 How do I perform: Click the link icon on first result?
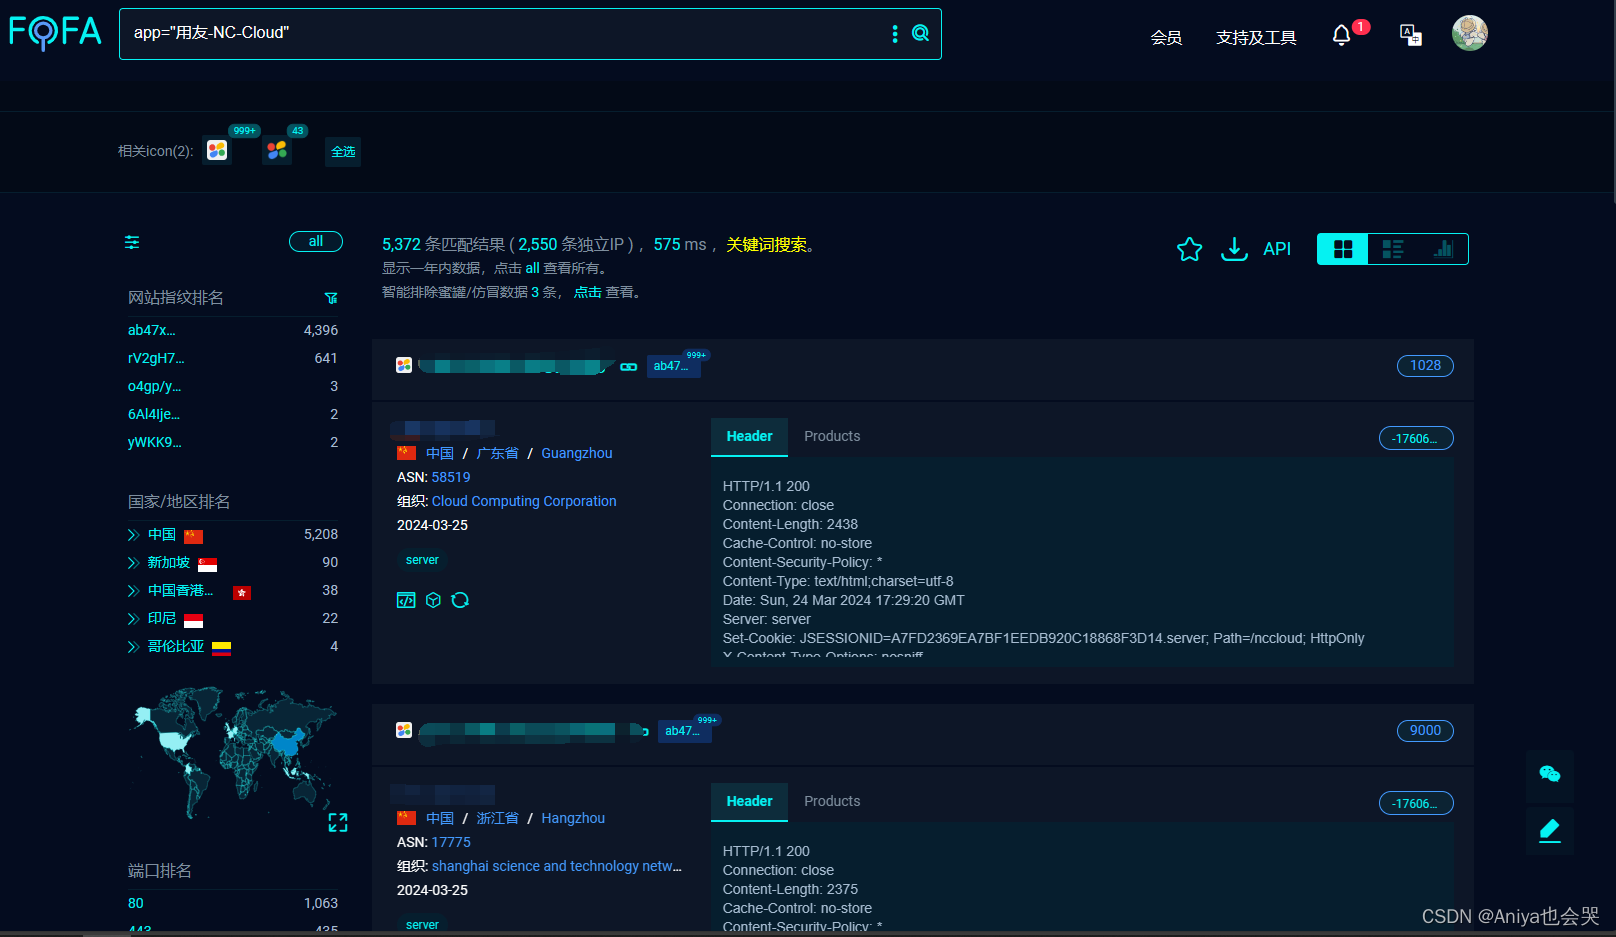(629, 367)
